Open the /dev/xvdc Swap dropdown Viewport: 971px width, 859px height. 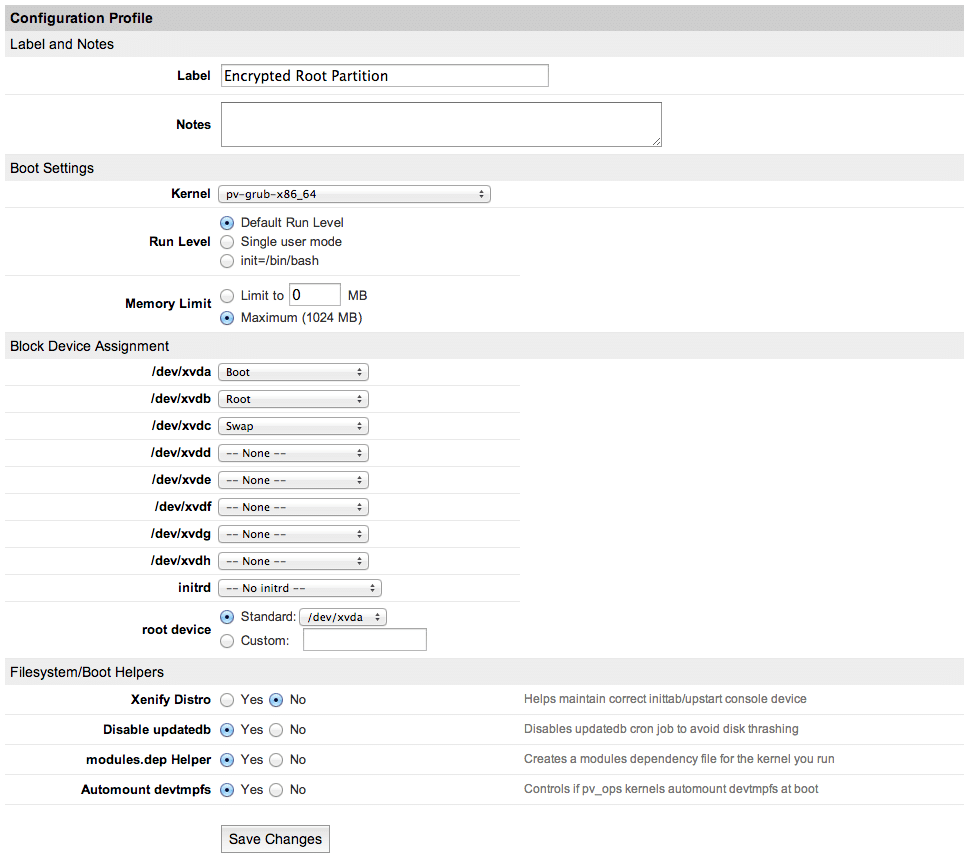pos(293,426)
